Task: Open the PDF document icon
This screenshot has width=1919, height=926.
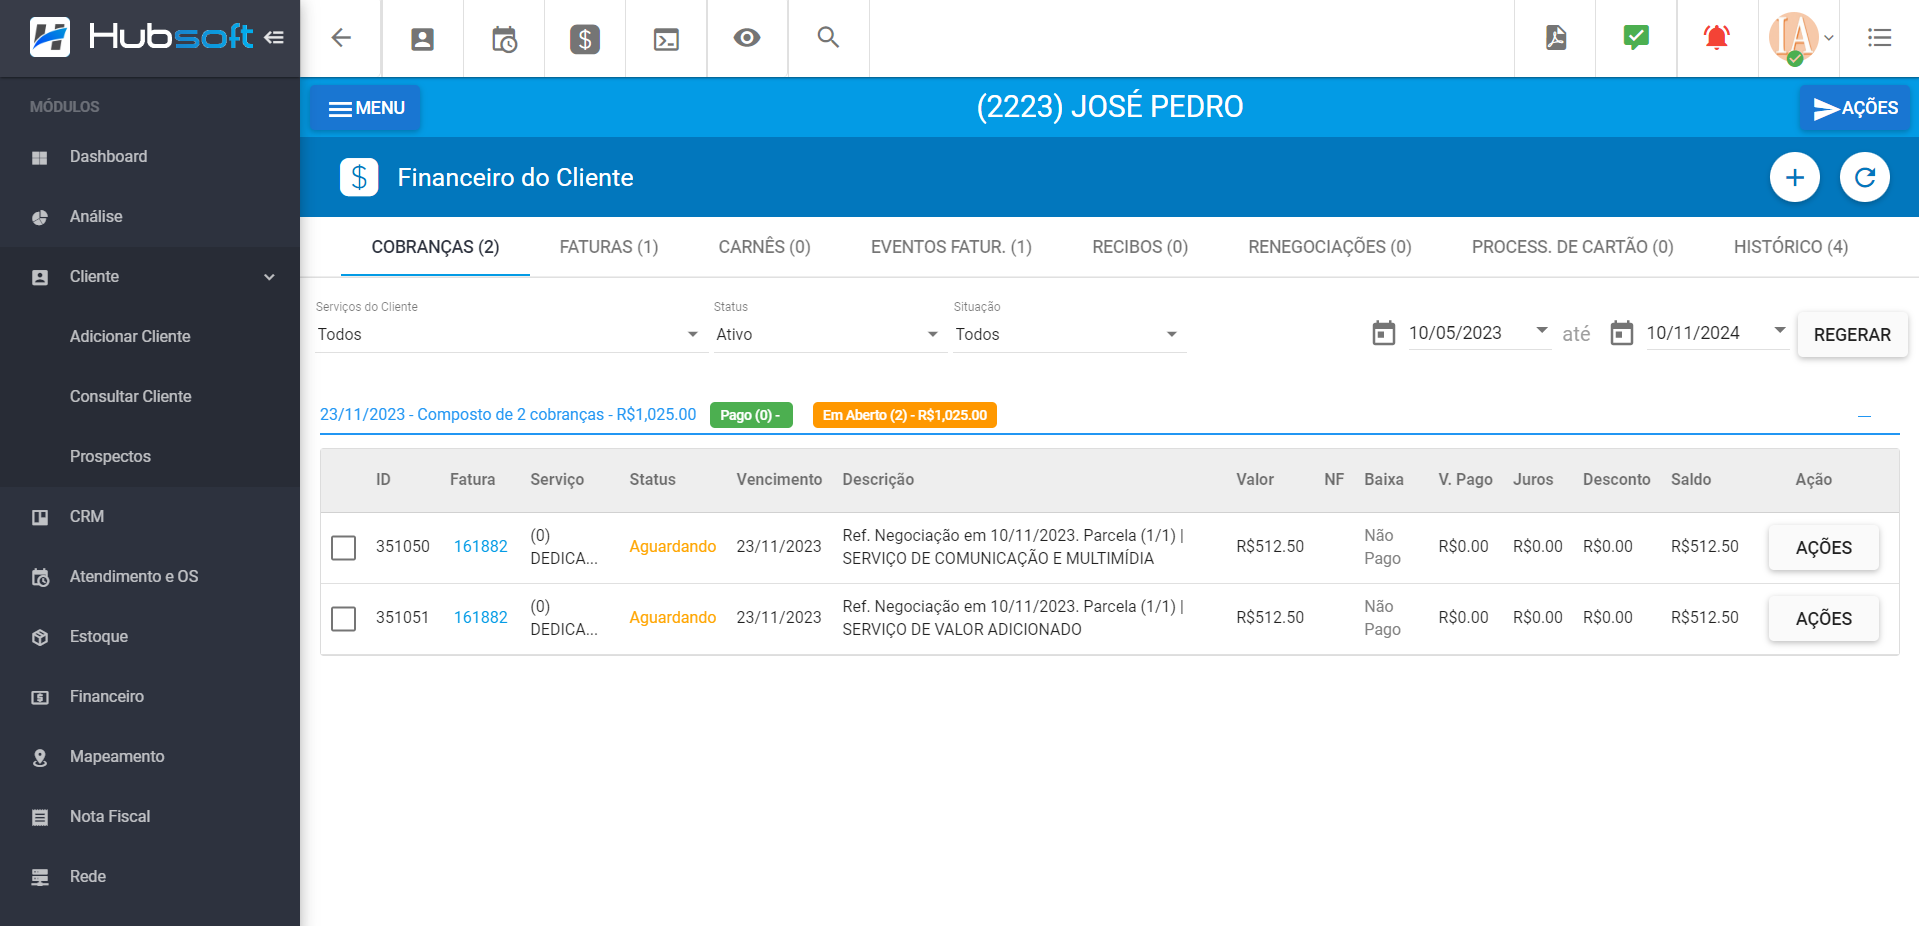Action: (1556, 38)
